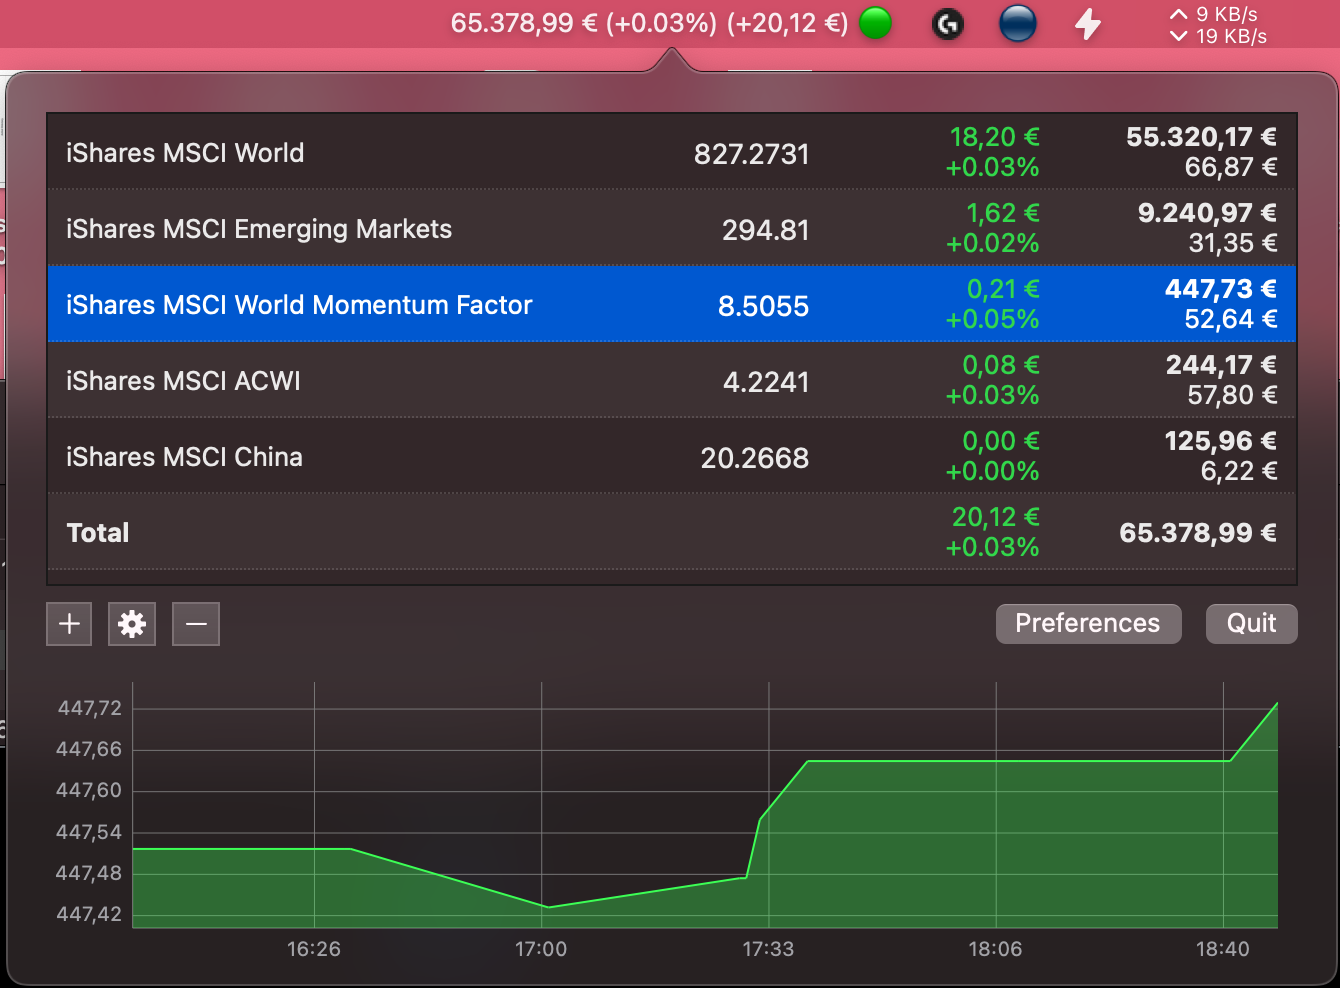The height and width of the screenshot is (988, 1340).
Task: Select the iShares MSCI China row
Action: click(x=671, y=456)
